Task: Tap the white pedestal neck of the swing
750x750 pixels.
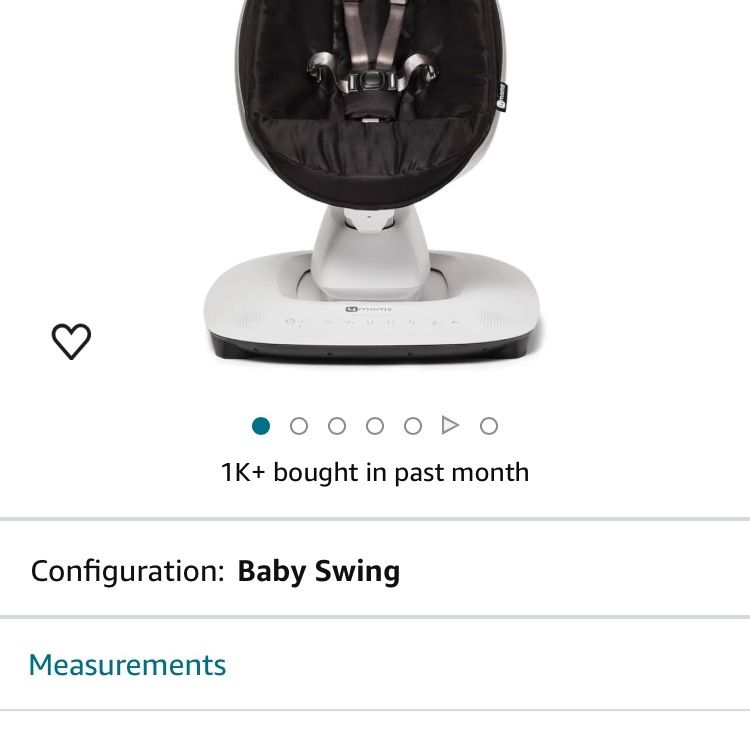Action: click(x=371, y=254)
